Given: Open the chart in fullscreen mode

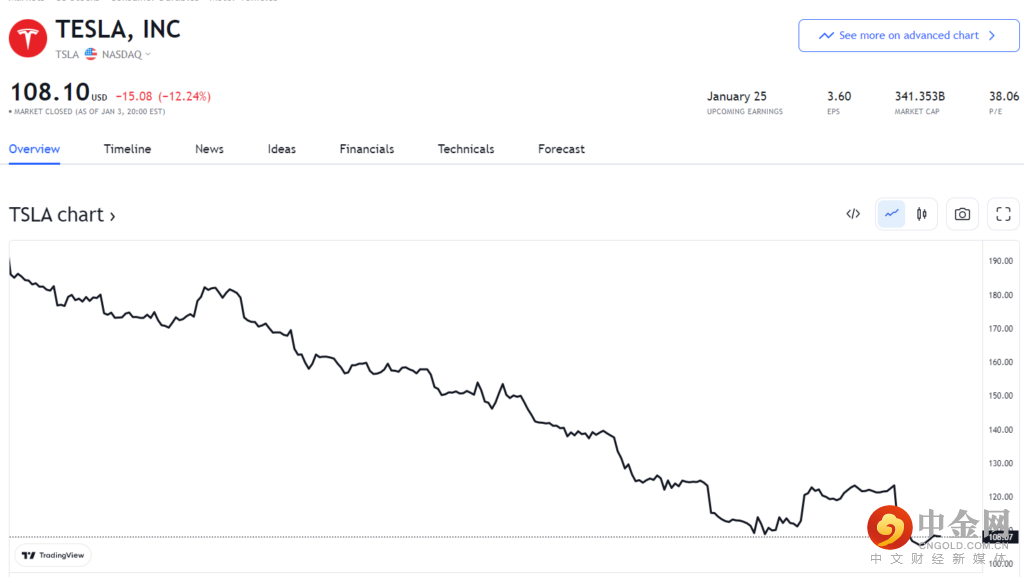Looking at the screenshot, I should 1003,214.
